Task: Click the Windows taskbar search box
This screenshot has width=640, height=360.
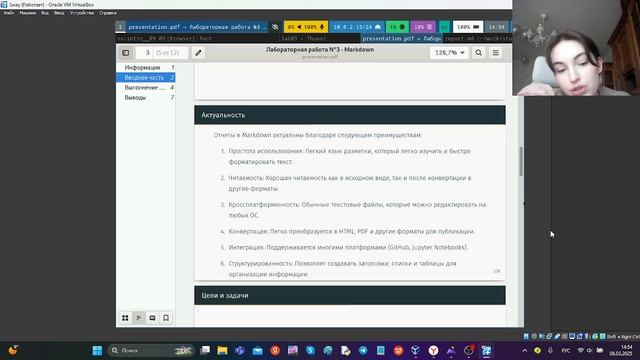Action: 151,351
